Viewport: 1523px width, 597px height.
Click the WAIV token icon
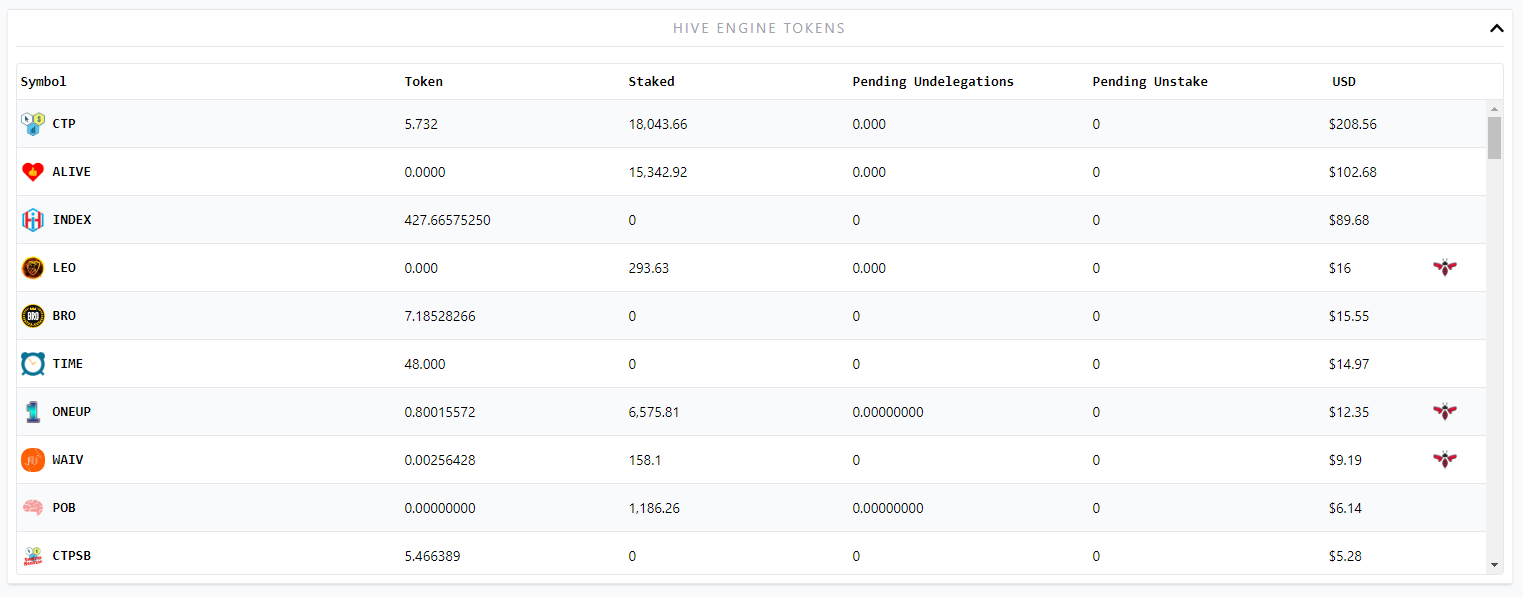click(33, 460)
